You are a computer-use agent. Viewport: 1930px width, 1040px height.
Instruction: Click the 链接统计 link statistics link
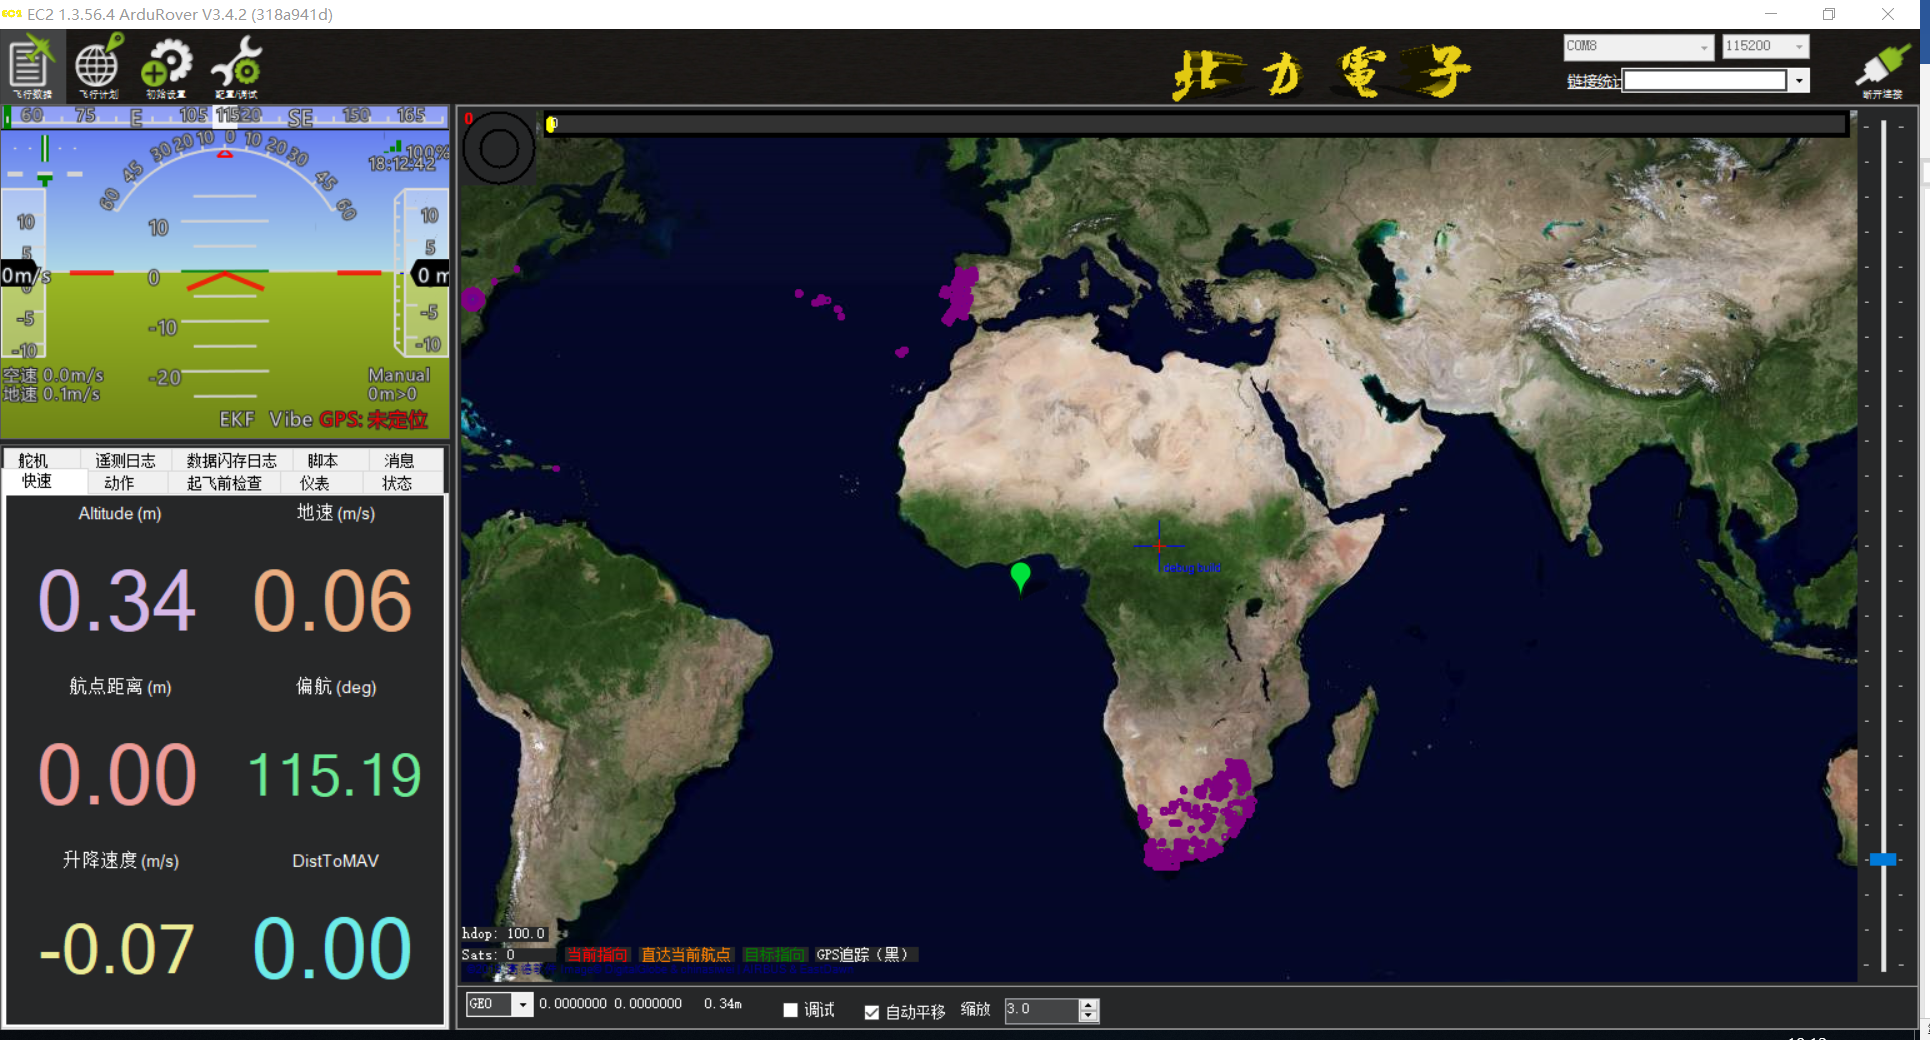pos(1592,81)
